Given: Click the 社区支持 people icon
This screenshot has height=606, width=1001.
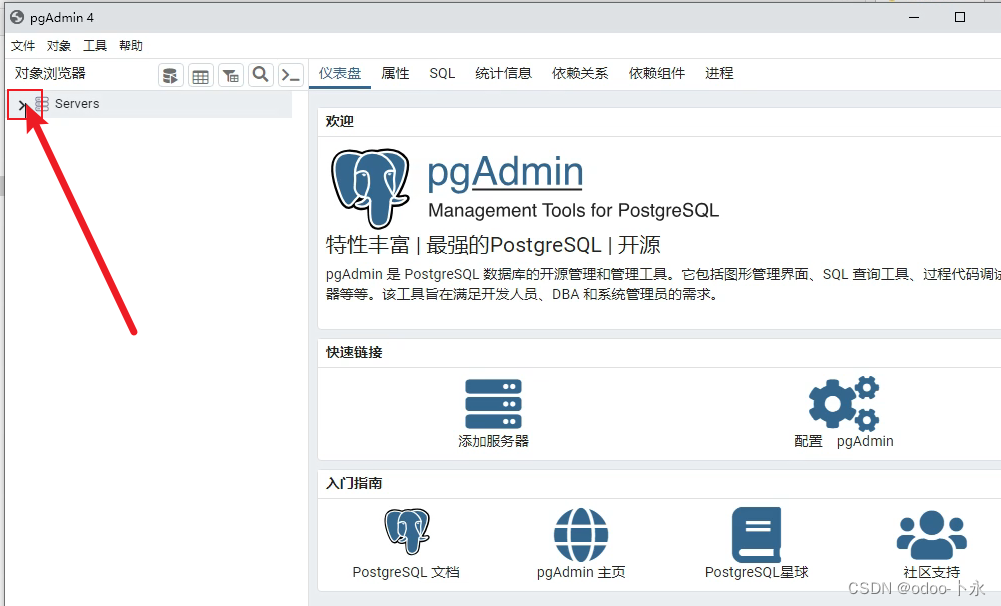Looking at the screenshot, I should [x=931, y=535].
